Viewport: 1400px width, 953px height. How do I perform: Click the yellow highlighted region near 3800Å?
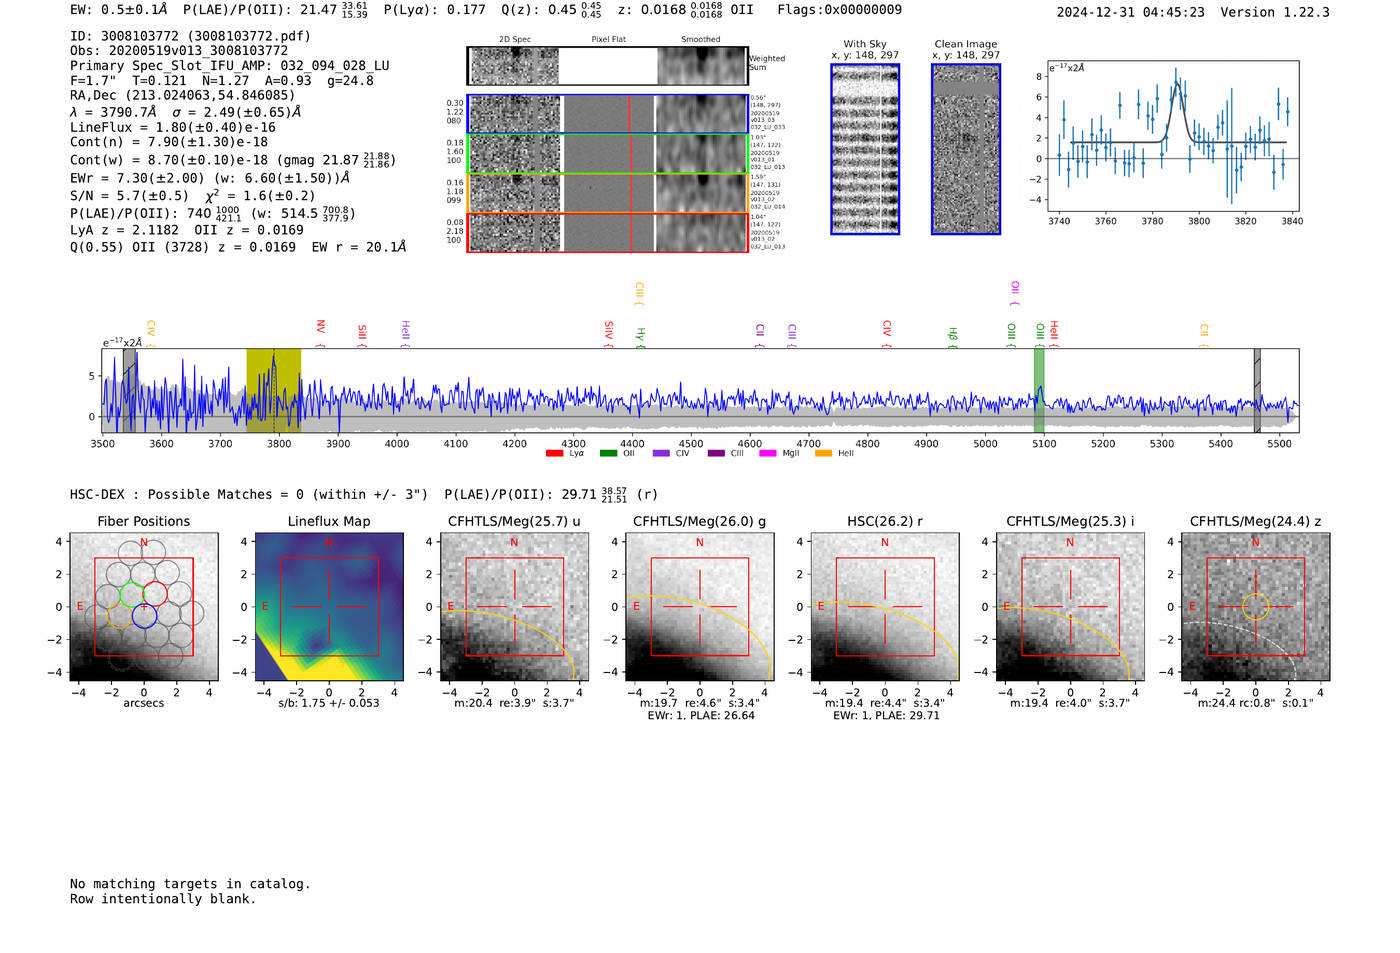pyautogui.click(x=273, y=390)
